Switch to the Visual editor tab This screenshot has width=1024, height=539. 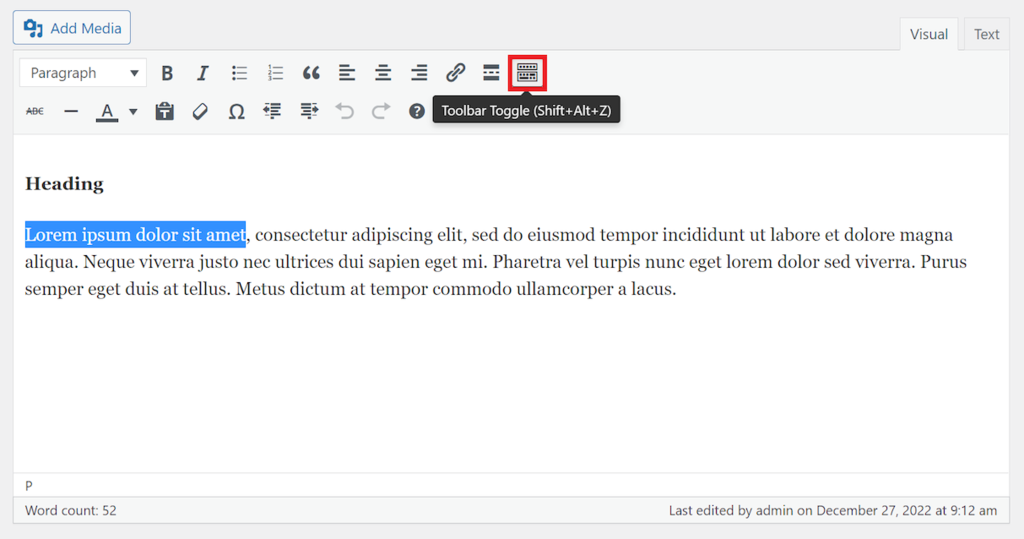tap(928, 34)
